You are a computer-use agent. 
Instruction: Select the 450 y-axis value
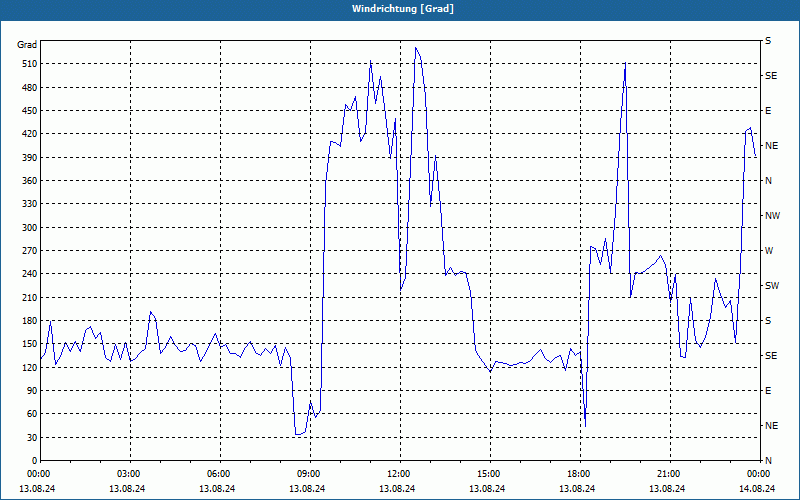30,111
